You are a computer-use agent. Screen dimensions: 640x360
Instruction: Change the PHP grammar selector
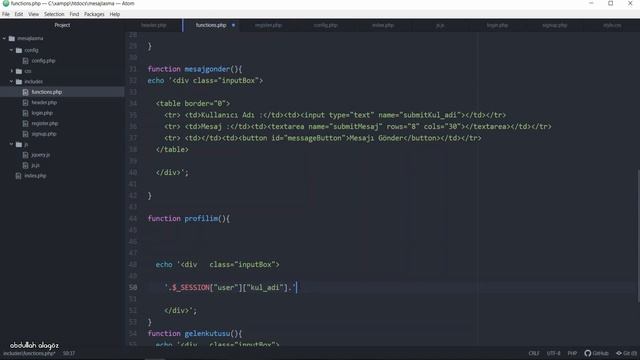point(572,353)
